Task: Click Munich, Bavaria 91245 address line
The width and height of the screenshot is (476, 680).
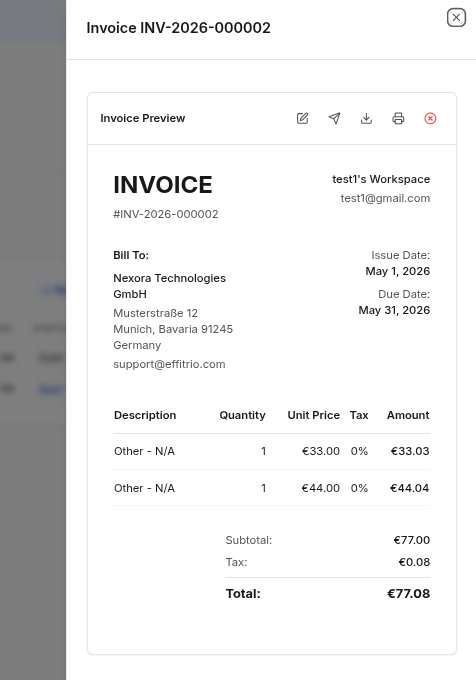Action: 173,329
